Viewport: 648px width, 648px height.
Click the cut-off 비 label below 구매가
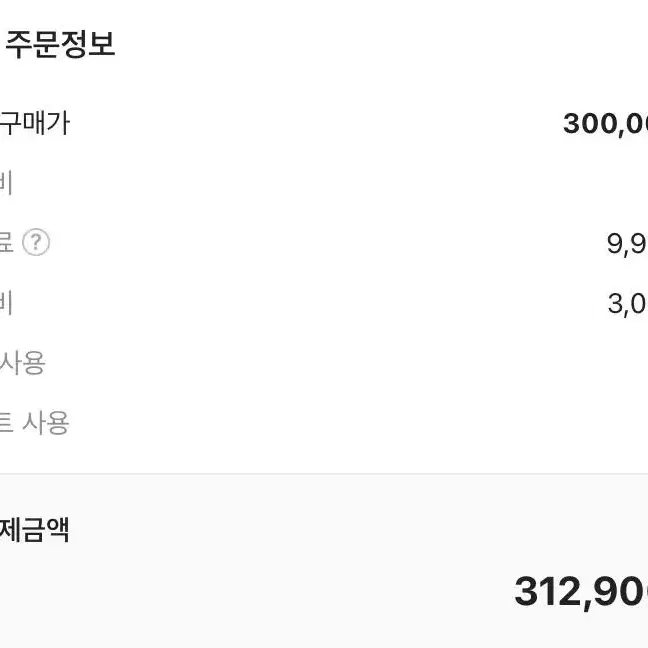point(6,182)
